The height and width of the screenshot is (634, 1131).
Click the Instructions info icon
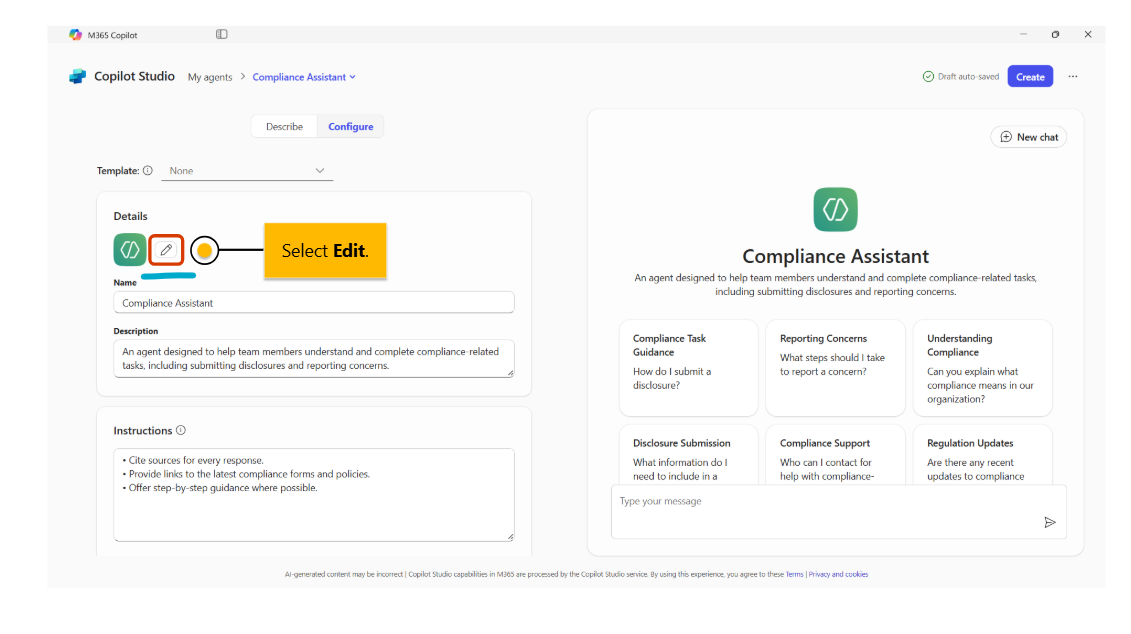tap(181, 431)
